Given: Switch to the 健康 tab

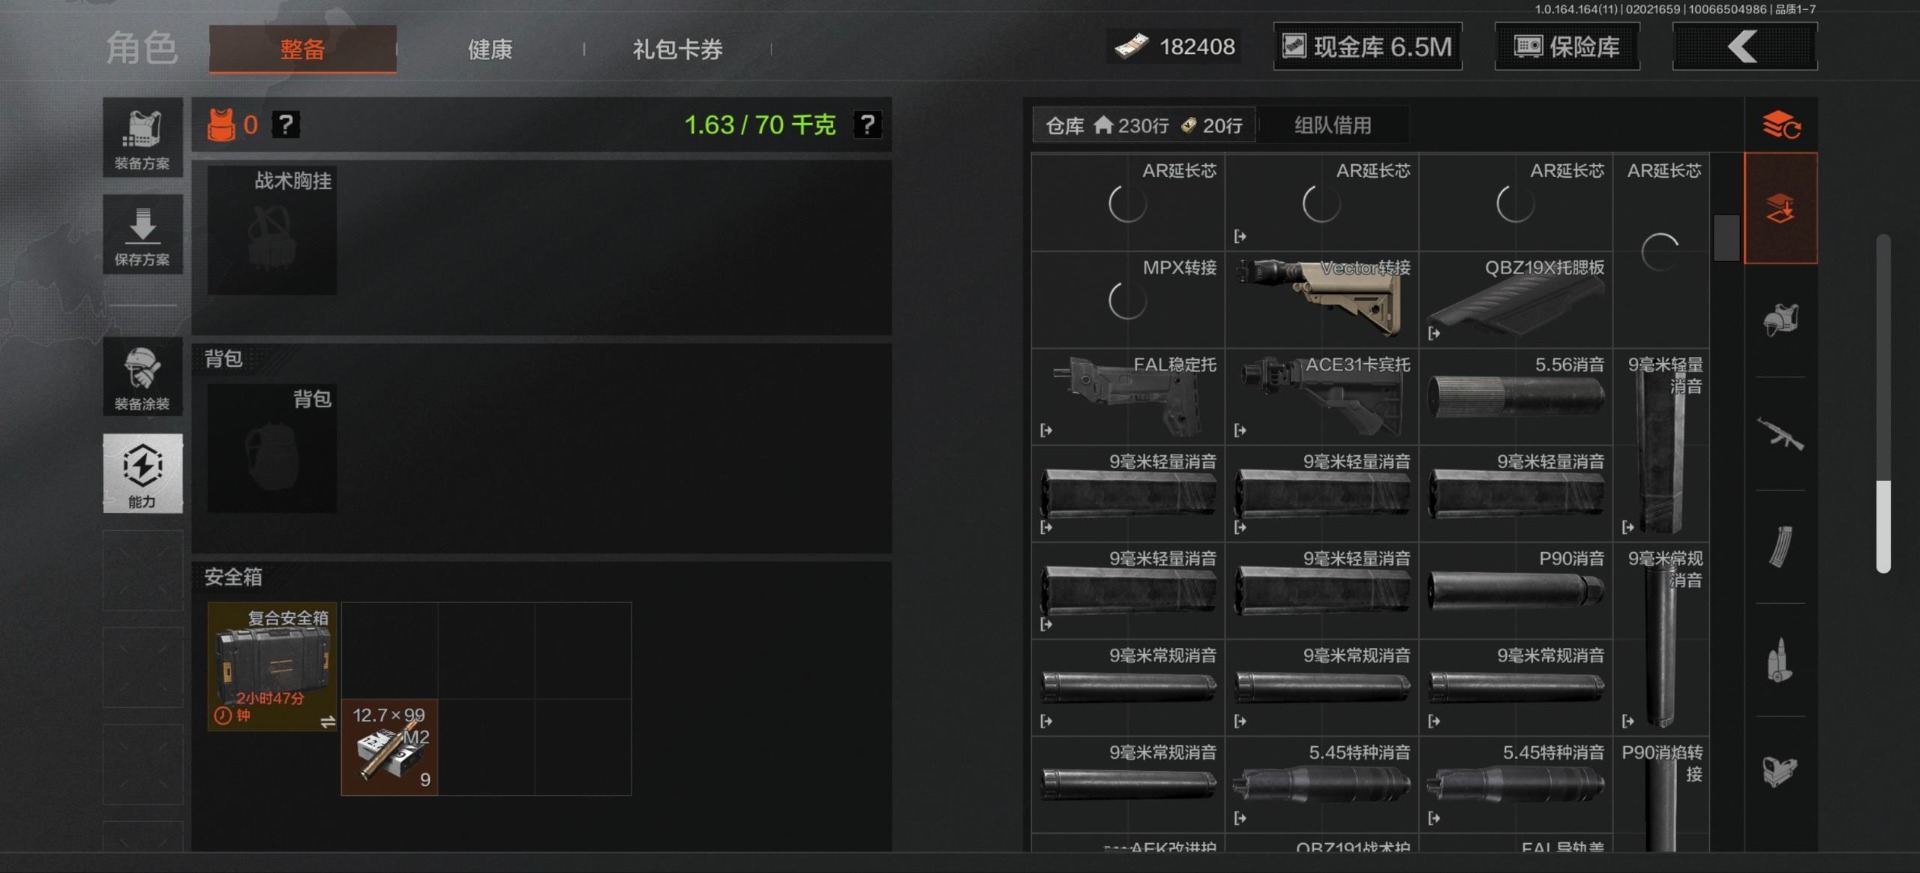Looking at the screenshot, I should tap(490, 49).
